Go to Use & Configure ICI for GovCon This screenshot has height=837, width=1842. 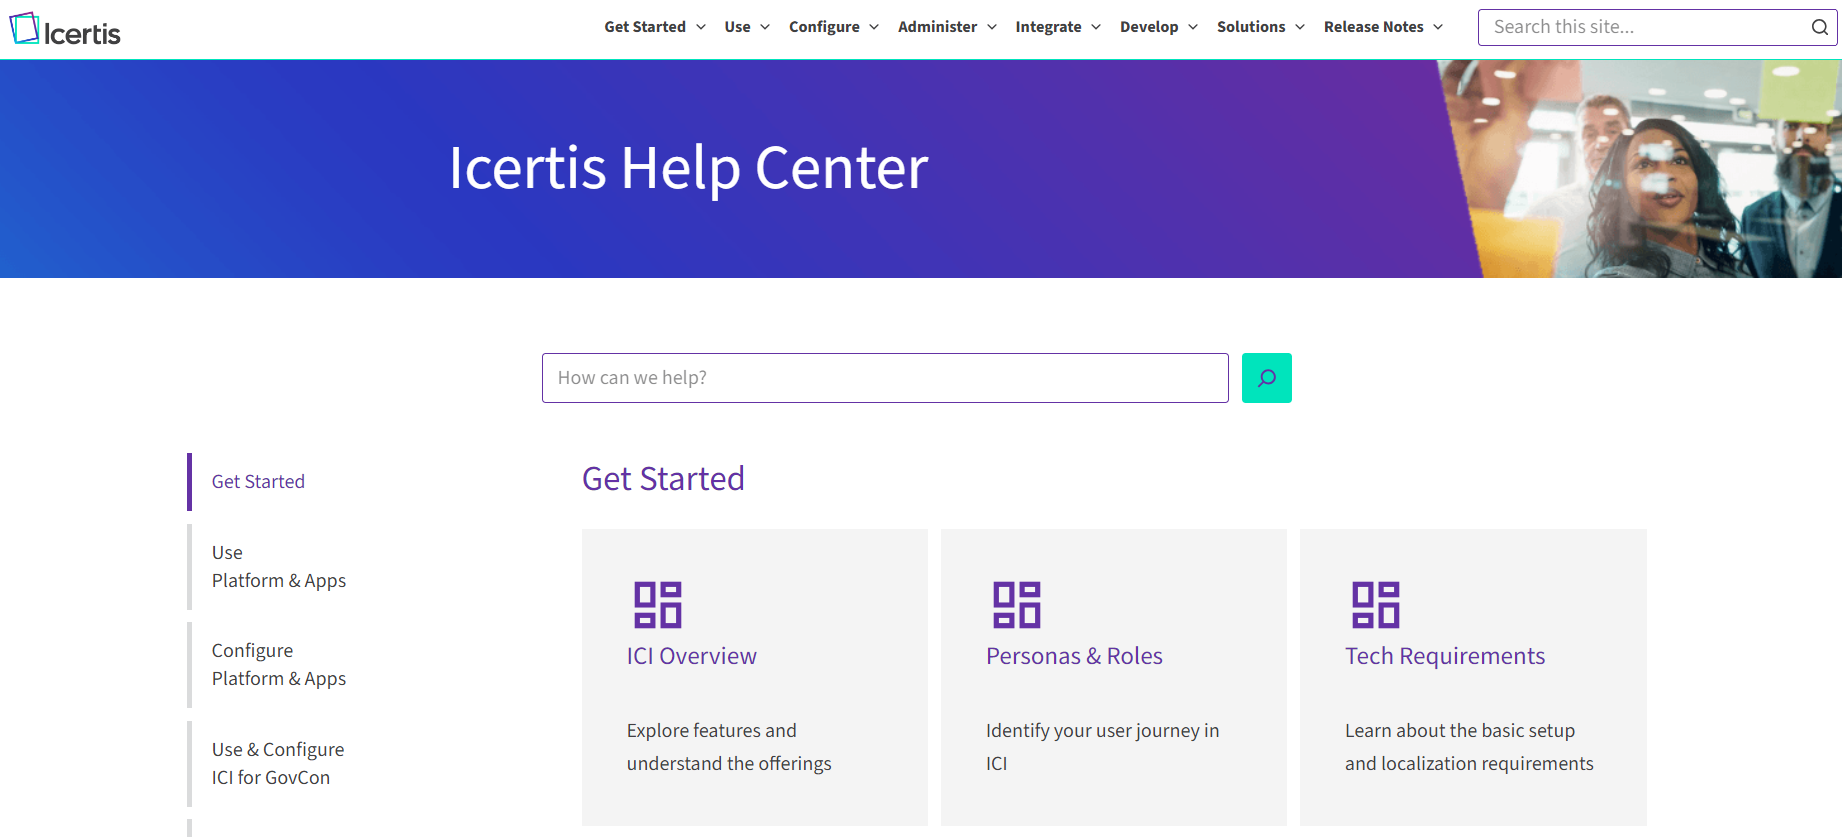[277, 764]
